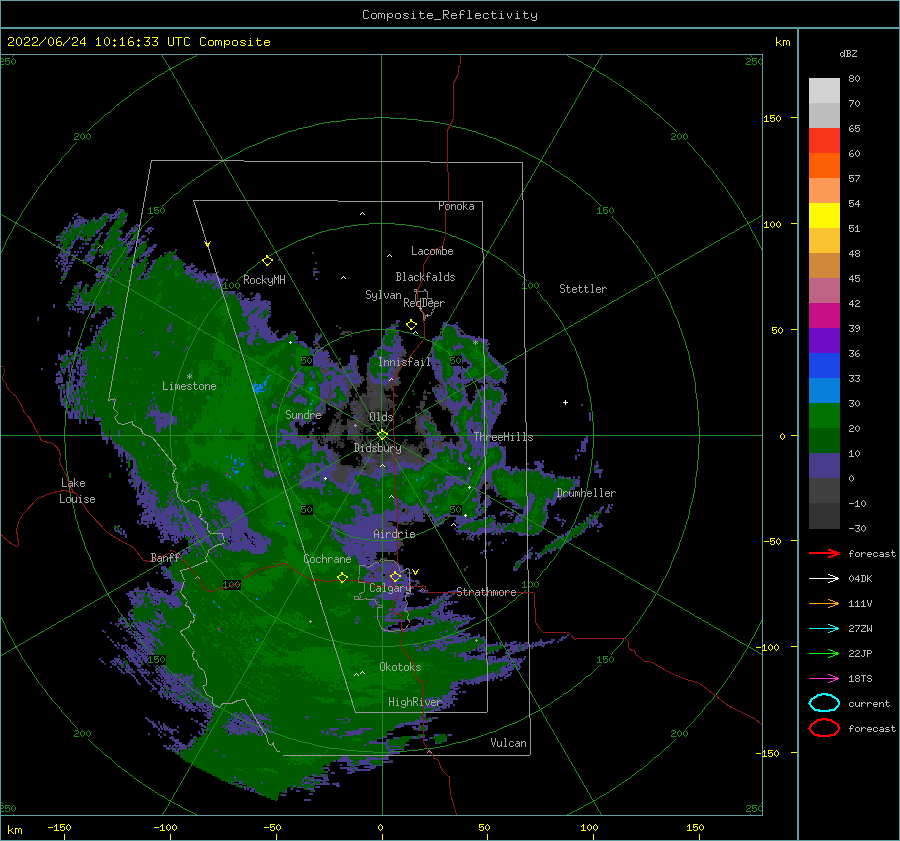Screen dimensions: 900x841
Task: Click yellow diamond marker above Calgary label
Action: pyautogui.click(x=395, y=576)
